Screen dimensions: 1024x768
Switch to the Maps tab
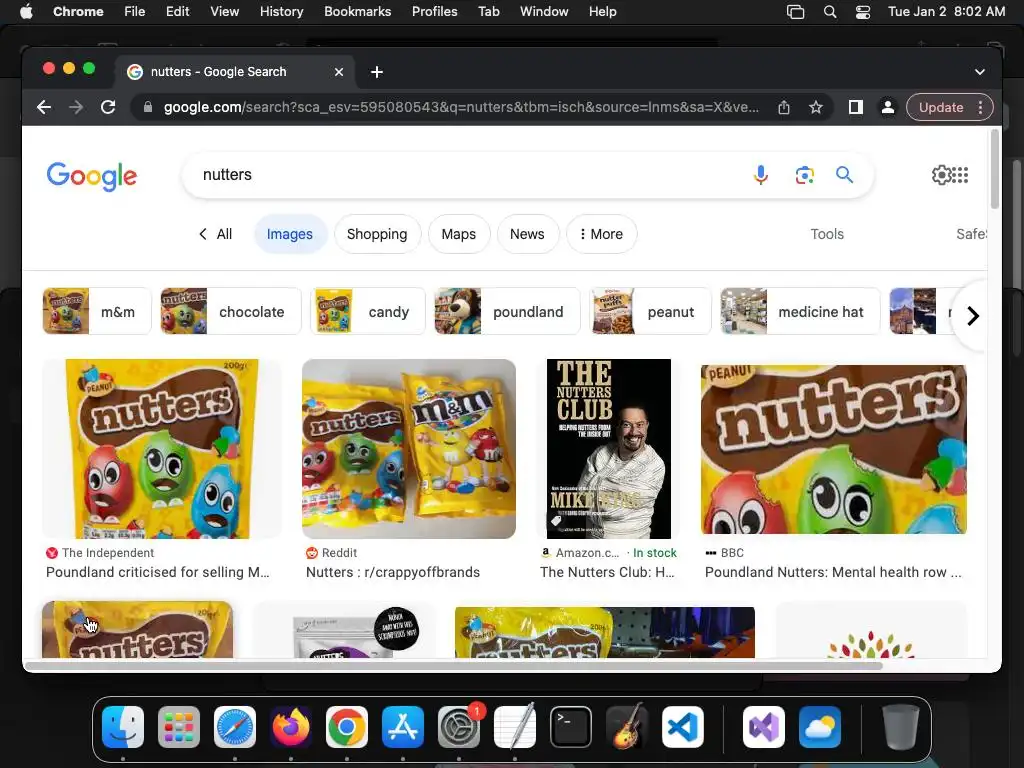pyautogui.click(x=458, y=234)
